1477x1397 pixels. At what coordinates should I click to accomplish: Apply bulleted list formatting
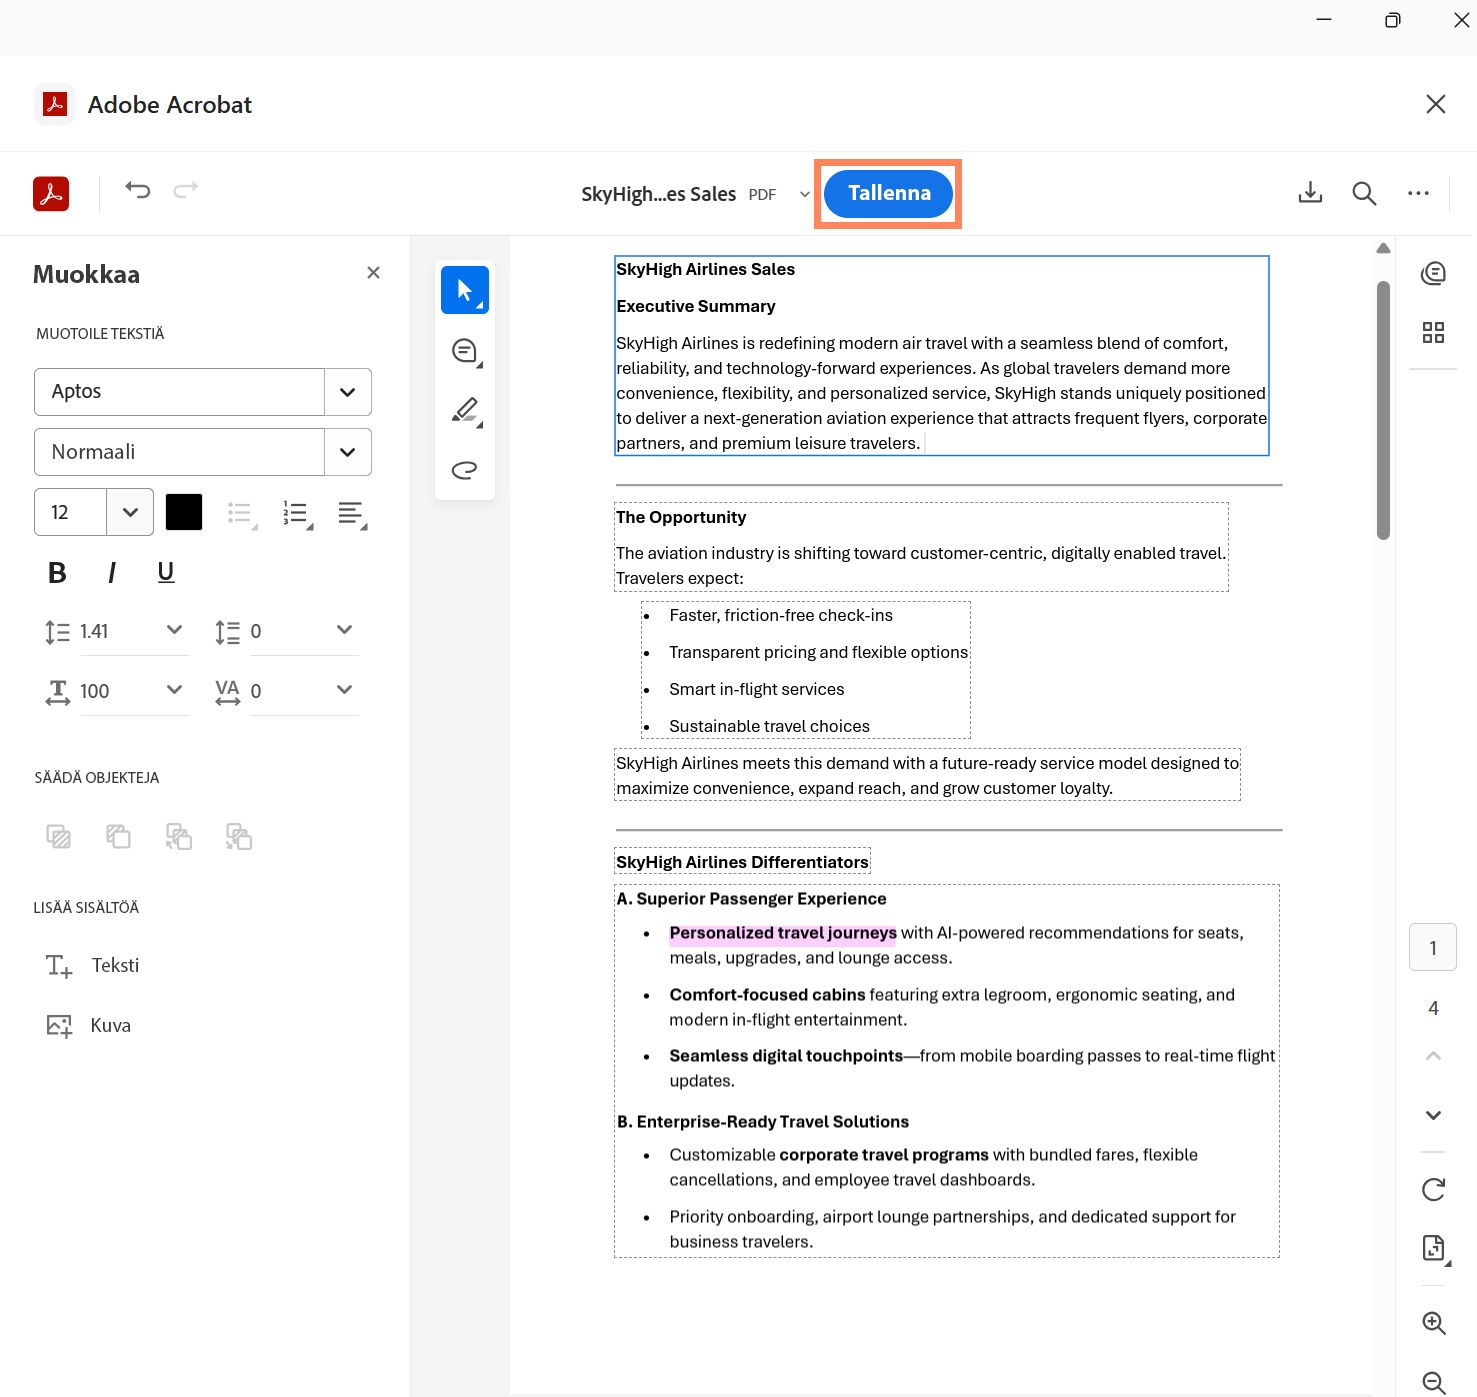point(241,514)
